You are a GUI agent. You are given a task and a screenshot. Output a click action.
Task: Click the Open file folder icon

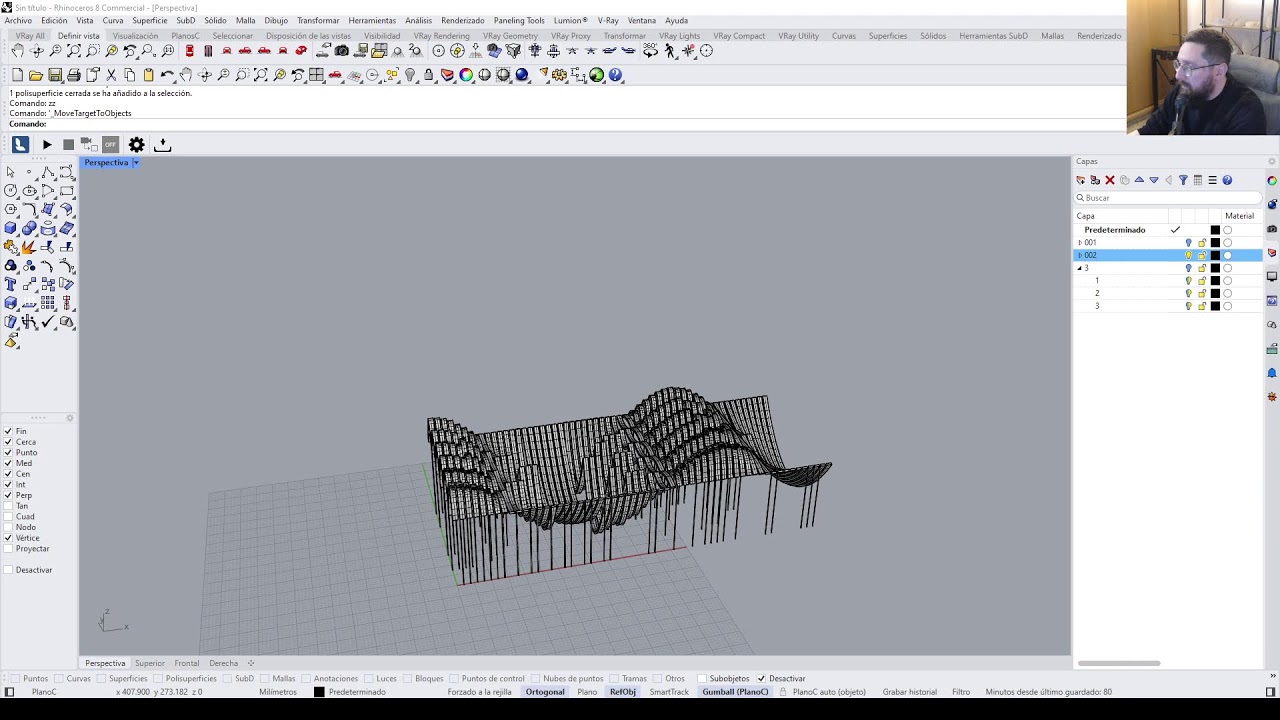tap(36, 75)
